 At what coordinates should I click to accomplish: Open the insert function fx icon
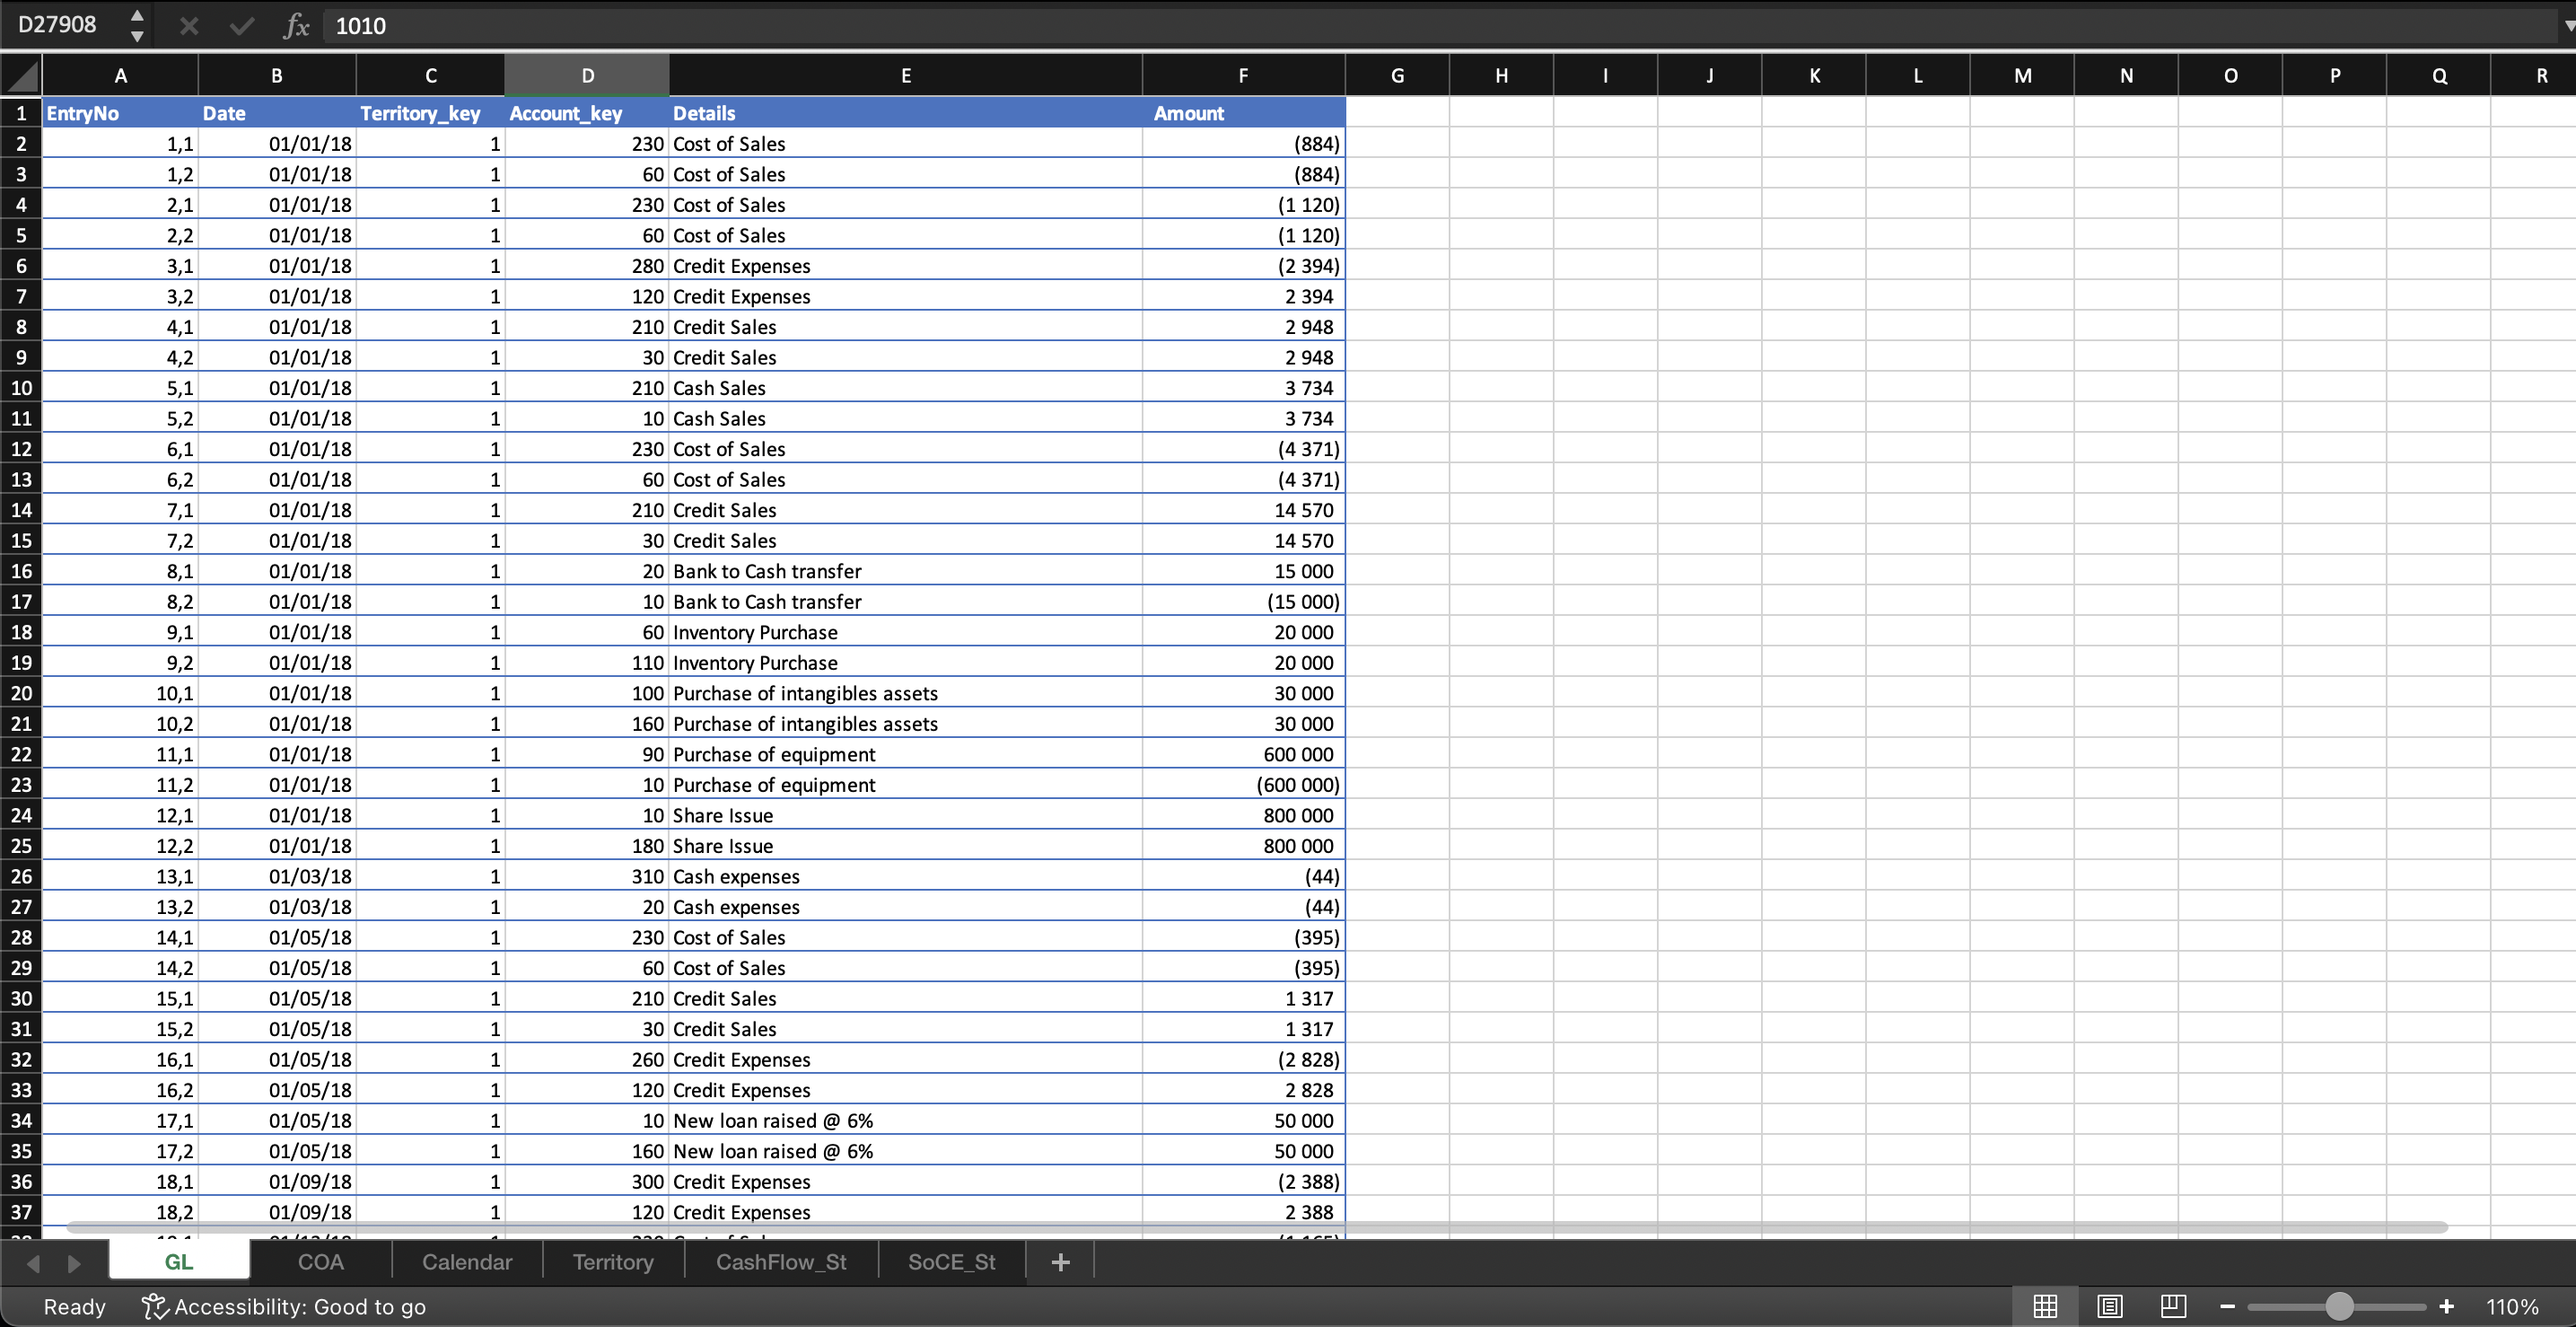(x=296, y=26)
